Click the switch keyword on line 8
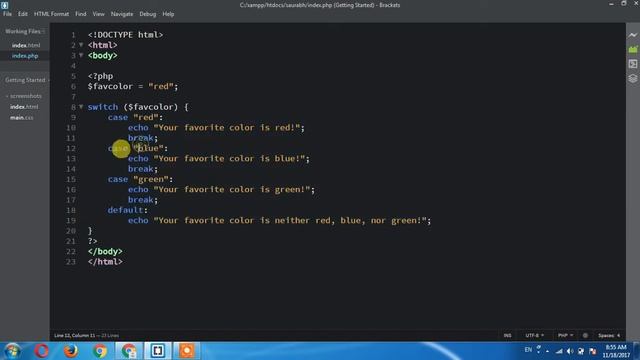640x360 pixels. (103, 107)
